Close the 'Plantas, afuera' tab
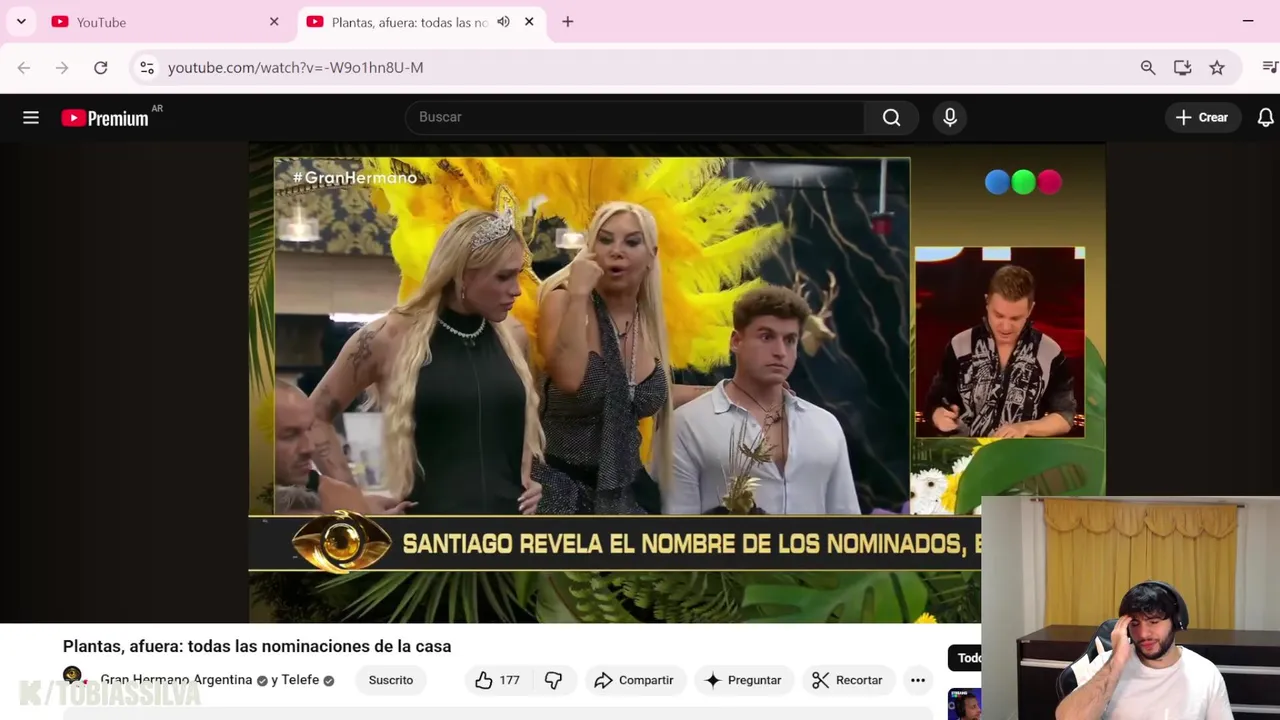 point(529,22)
